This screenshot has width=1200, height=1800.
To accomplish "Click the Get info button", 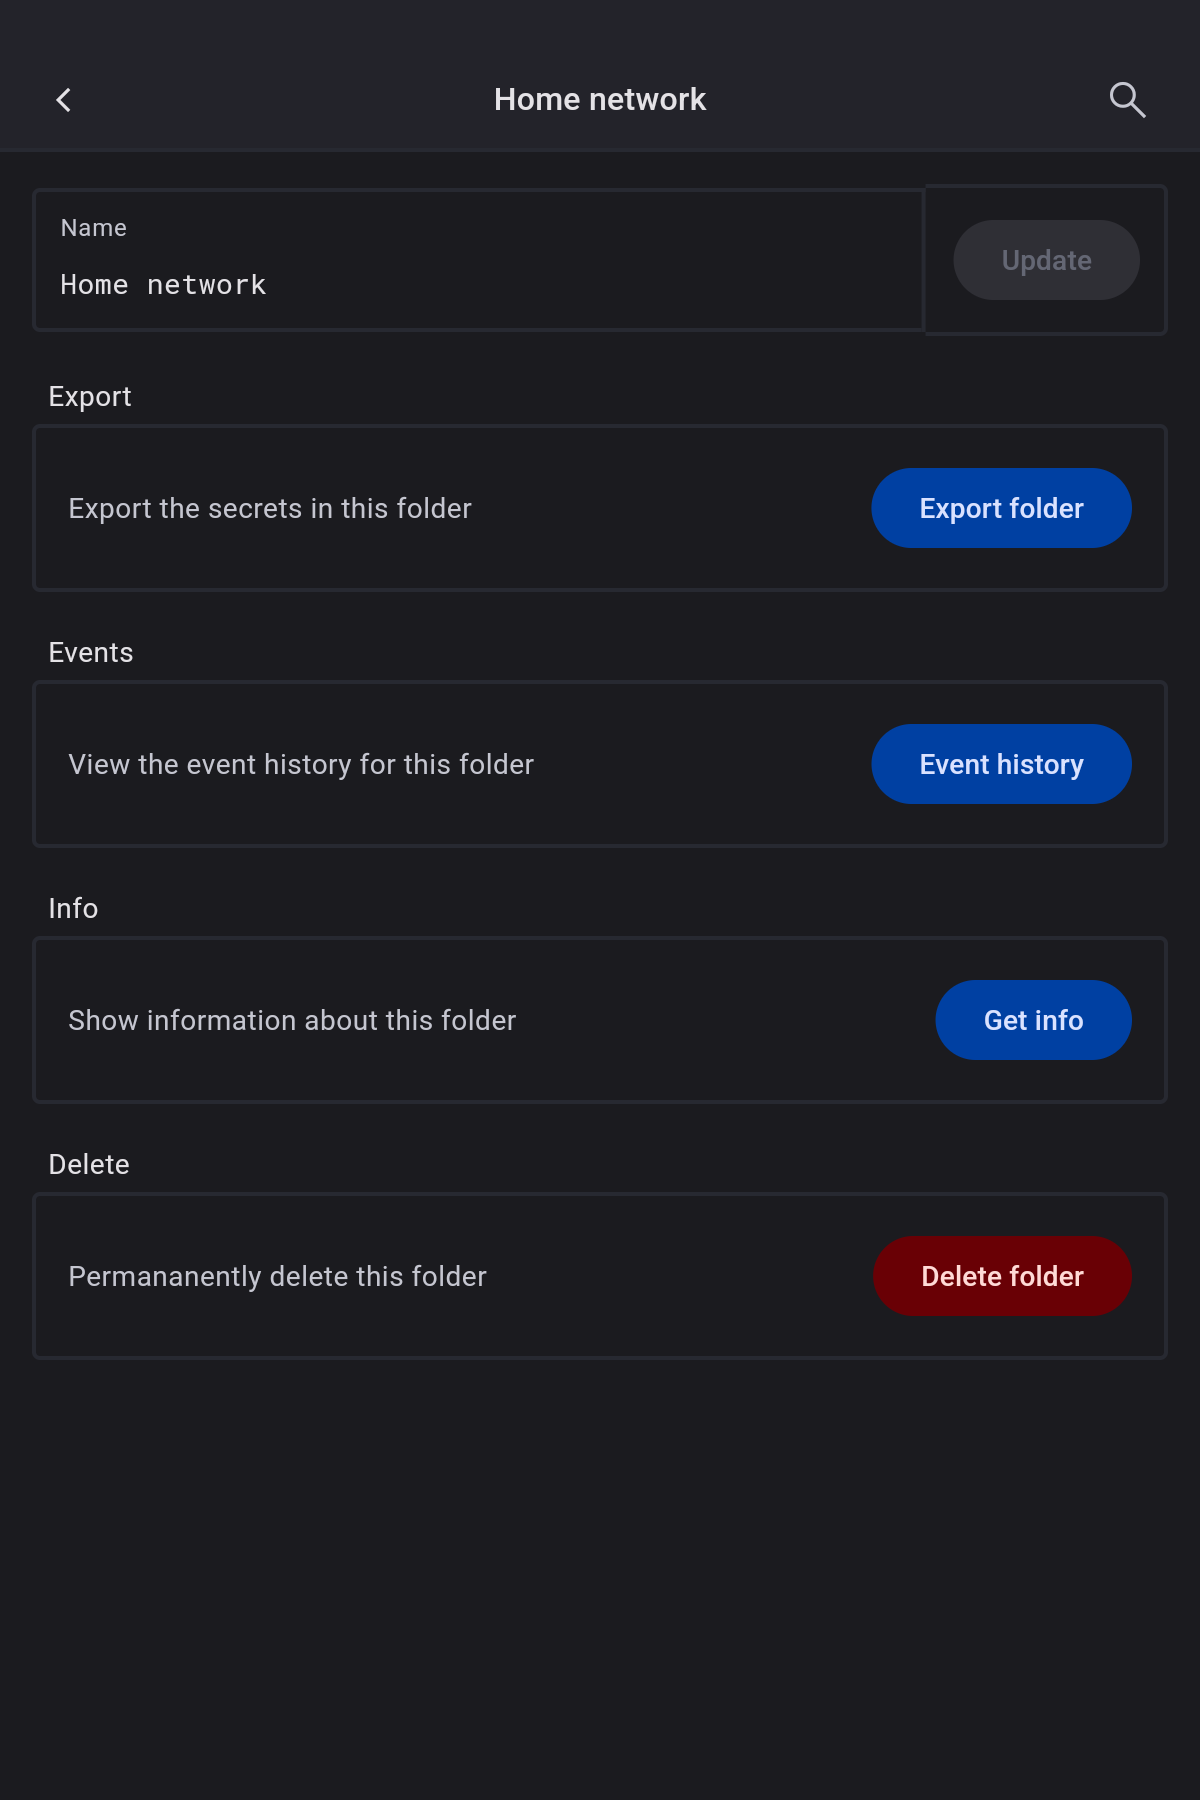I will [1033, 1020].
